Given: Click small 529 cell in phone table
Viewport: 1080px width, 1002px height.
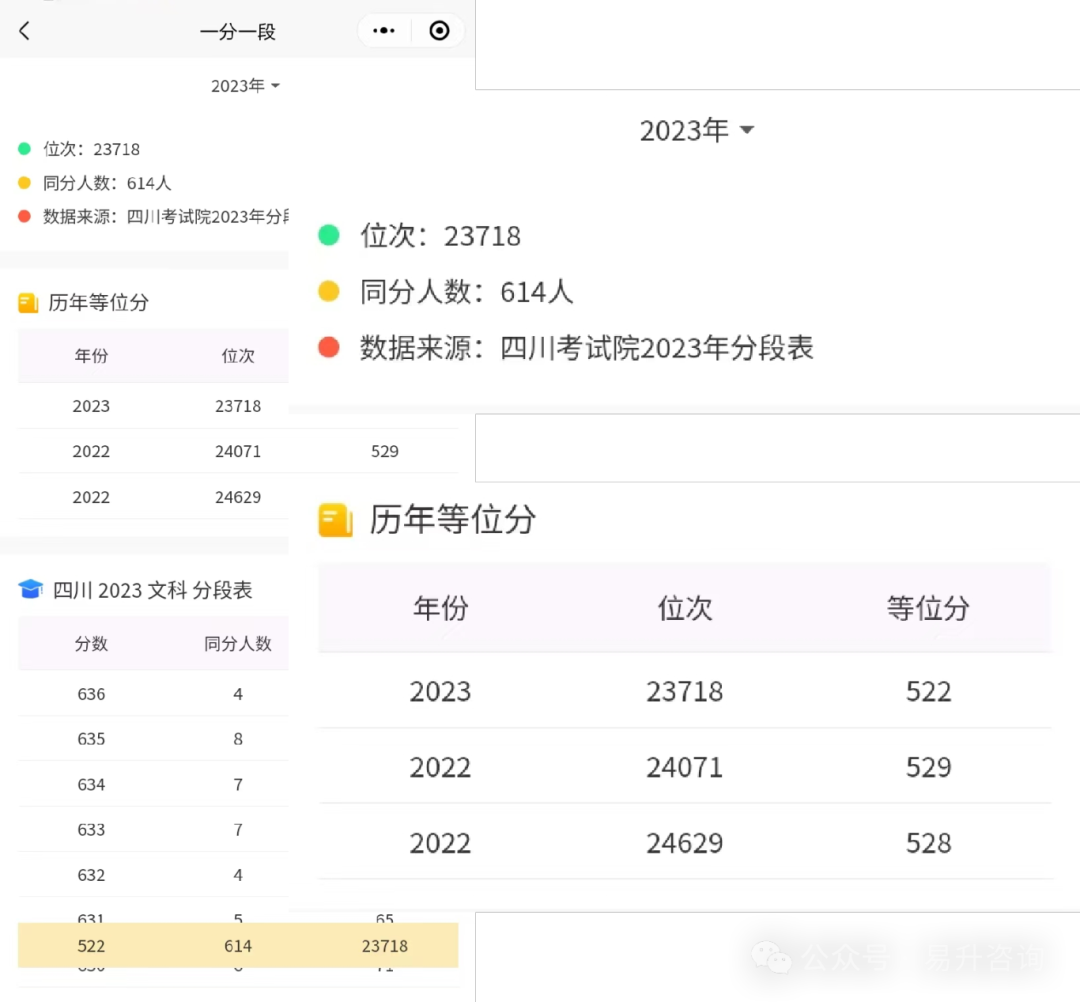Looking at the screenshot, I should (x=384, y=452).
